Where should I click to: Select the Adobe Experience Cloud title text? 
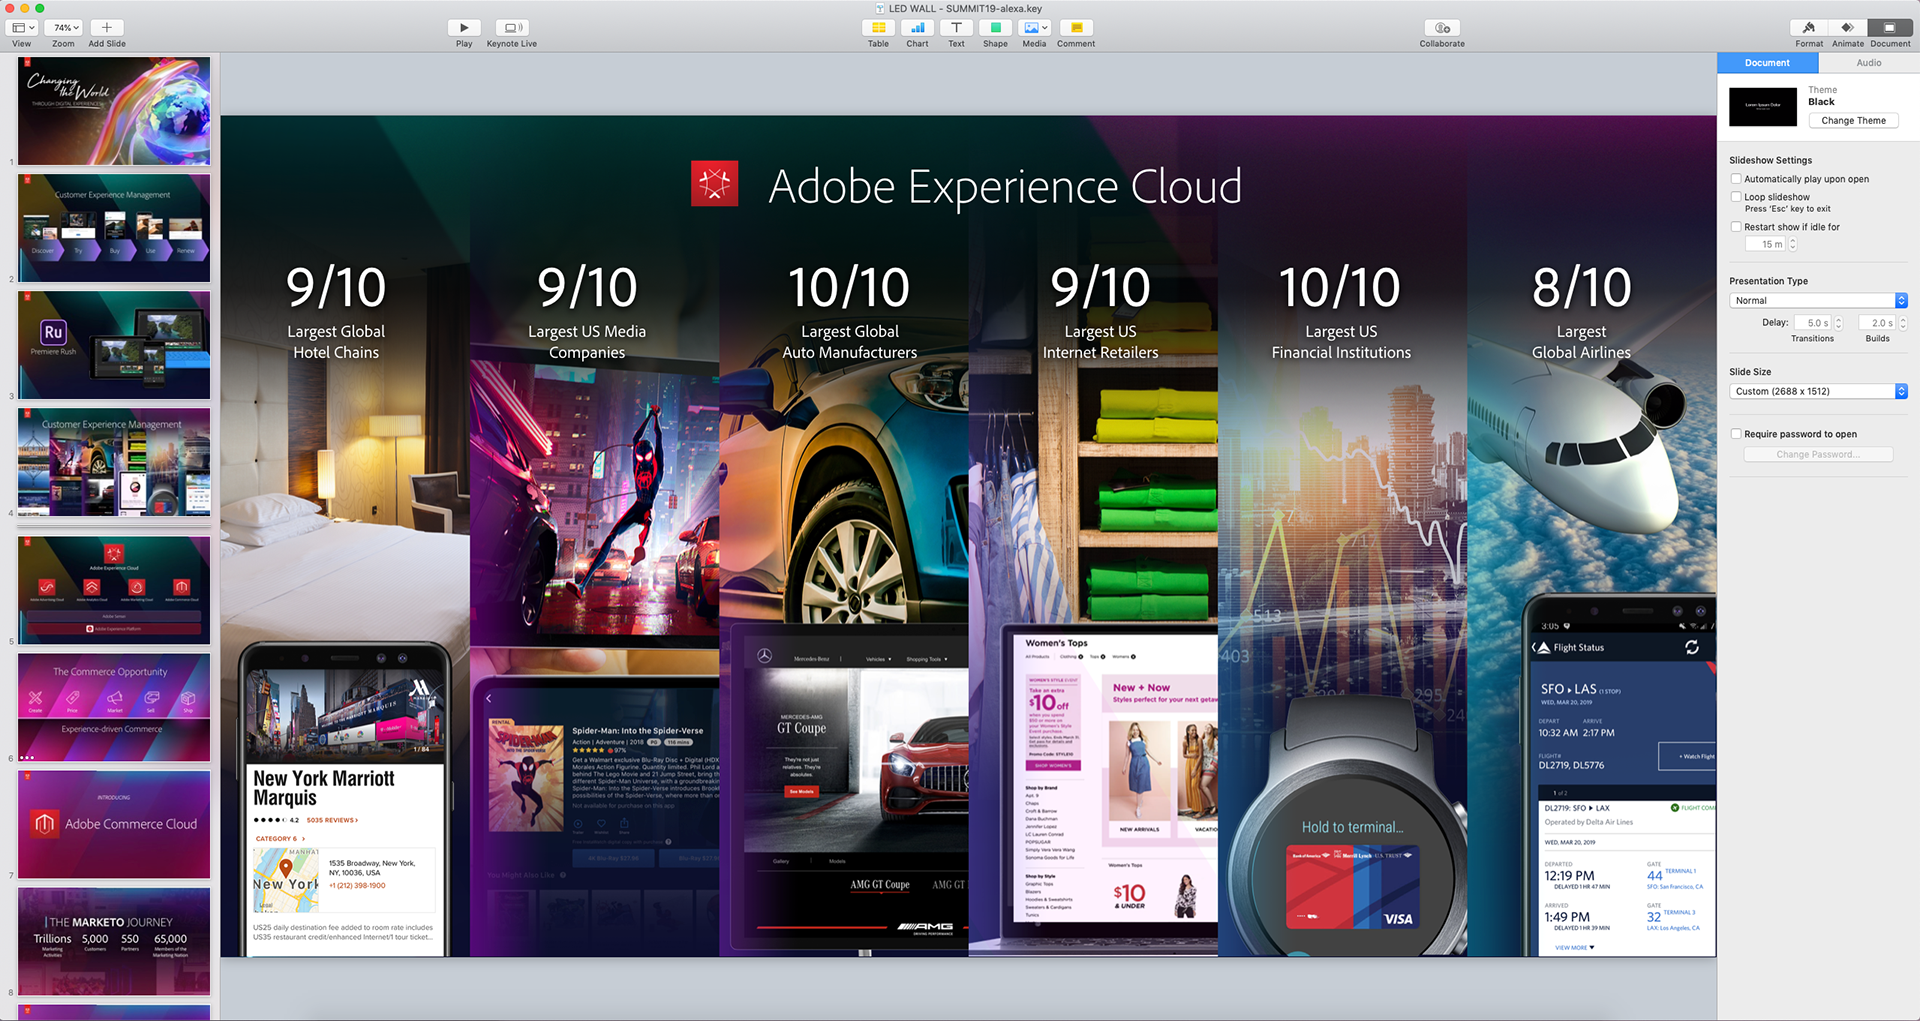tap(1005, 187)
